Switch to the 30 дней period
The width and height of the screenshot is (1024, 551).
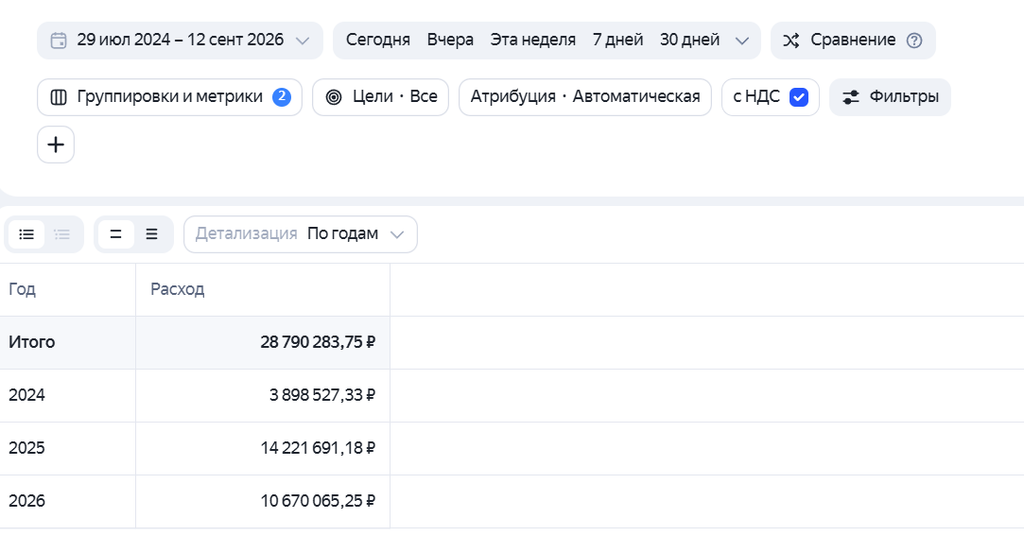(690, 40)
